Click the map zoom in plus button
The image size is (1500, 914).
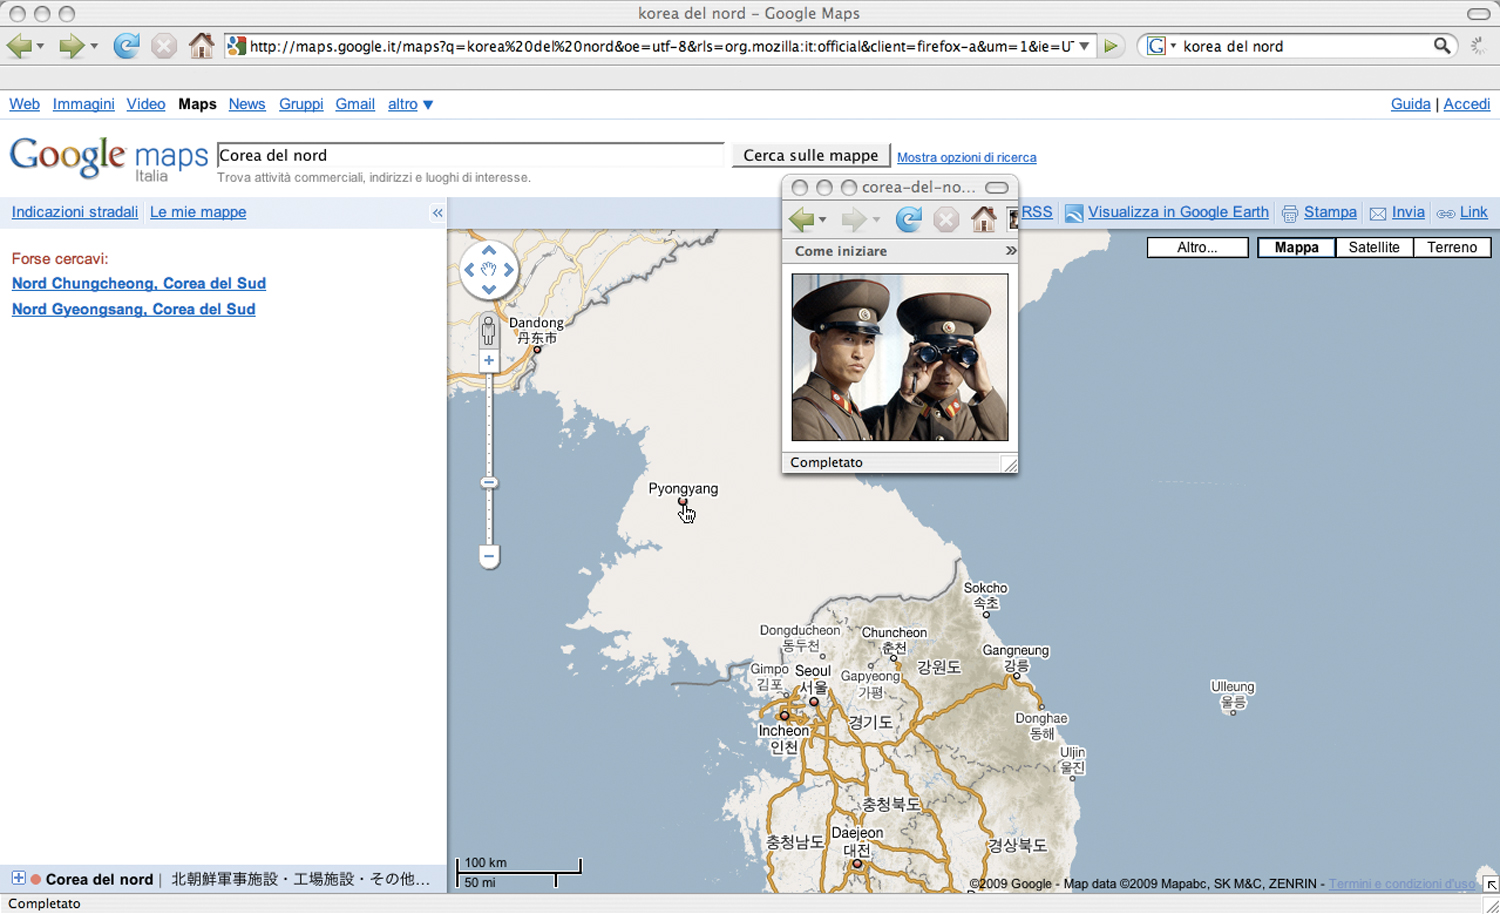(488, 361)
